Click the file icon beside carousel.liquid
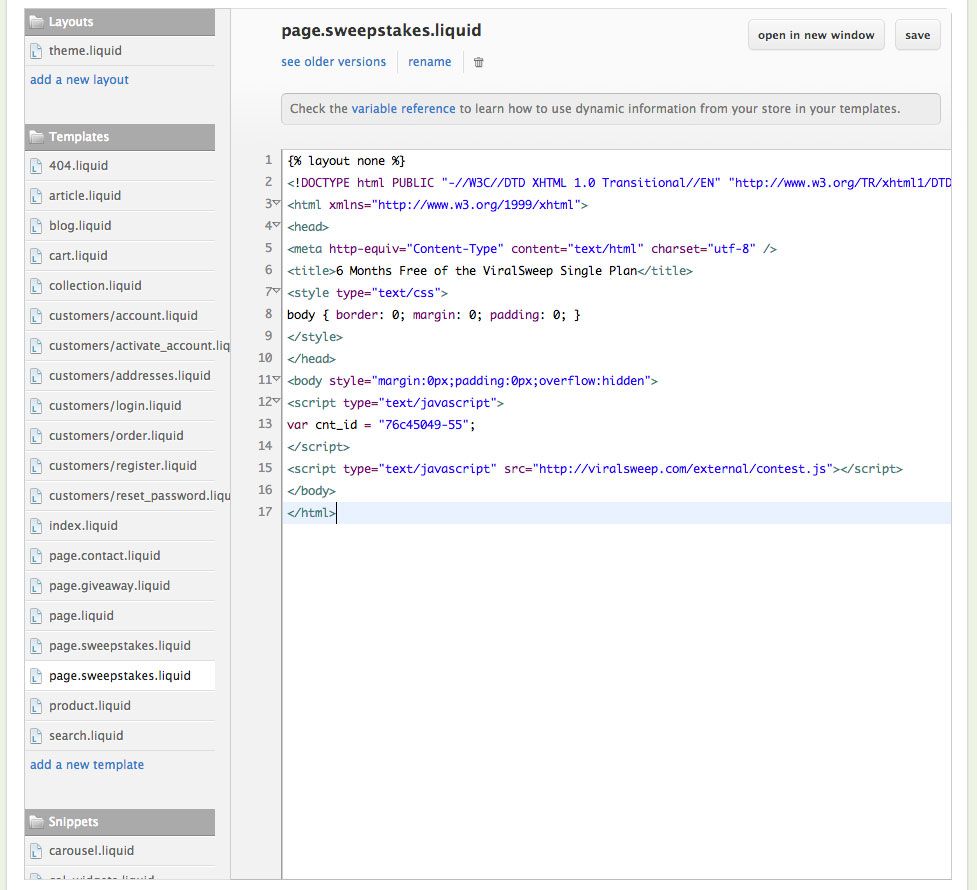The height and width of the screenshot is (890, 977). 36,851
